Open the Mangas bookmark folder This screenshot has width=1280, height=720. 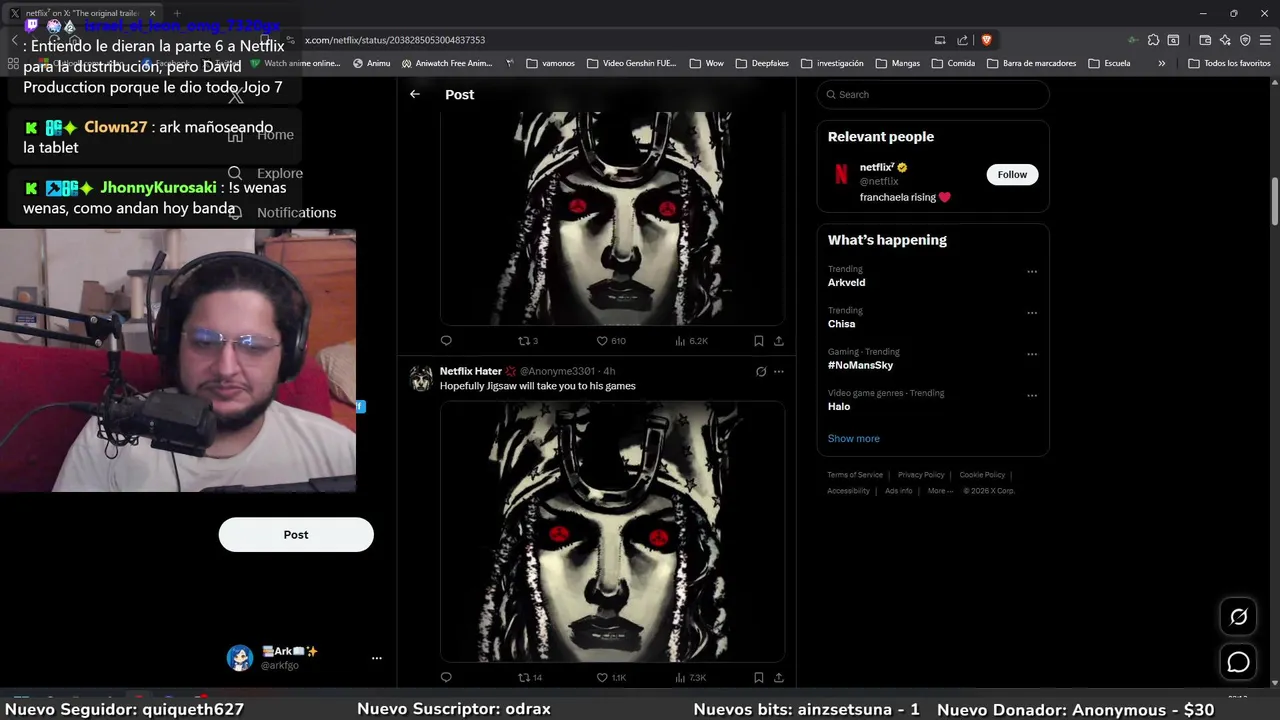tap(897, 63)
